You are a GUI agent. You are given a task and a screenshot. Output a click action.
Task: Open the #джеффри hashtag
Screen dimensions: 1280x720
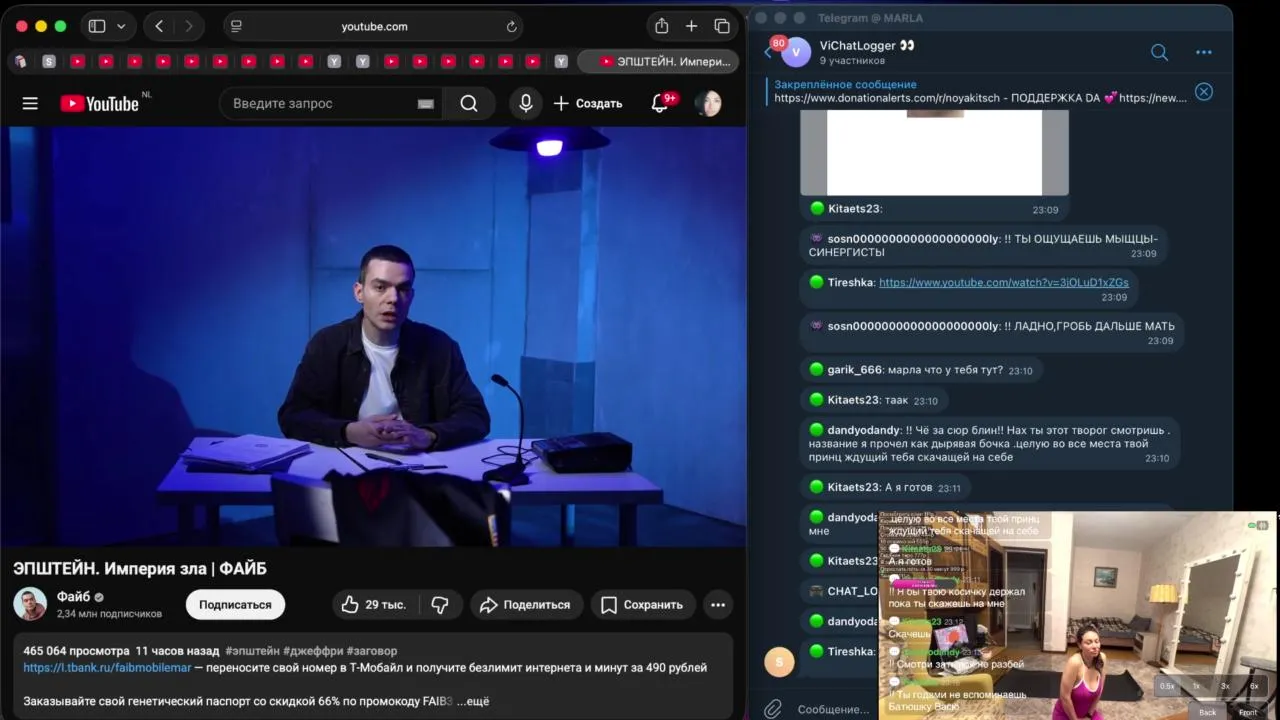313,650
